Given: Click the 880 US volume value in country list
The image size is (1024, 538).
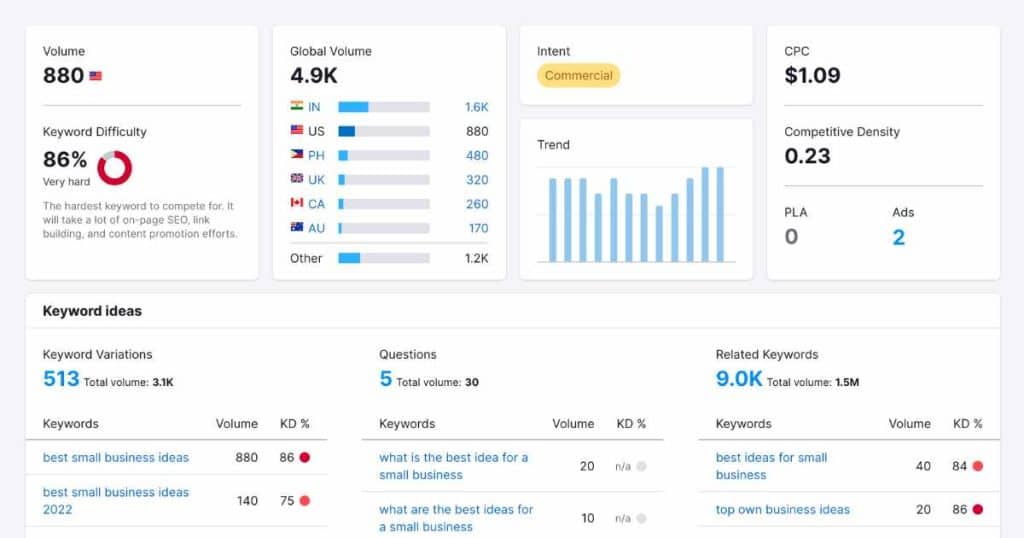Looking at the screenshot, I should pyautogui.click(x=477, y=131).
